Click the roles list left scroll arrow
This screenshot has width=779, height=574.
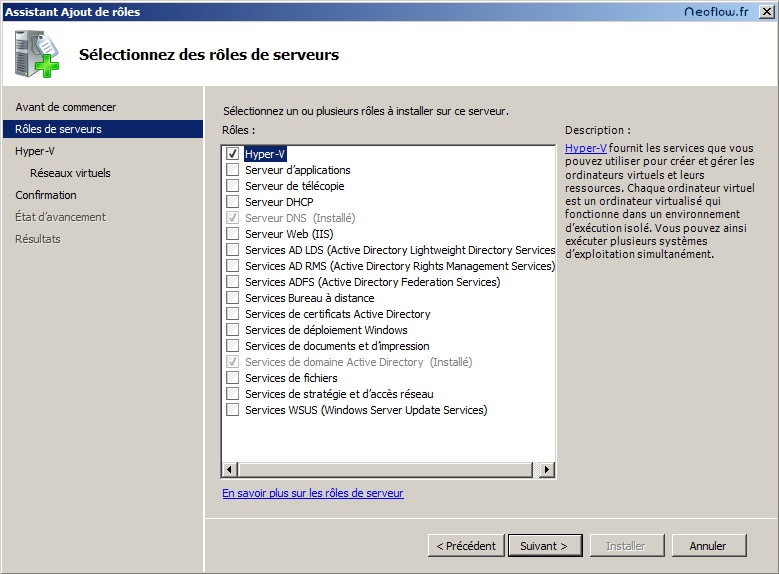click(x=230, y=469)
